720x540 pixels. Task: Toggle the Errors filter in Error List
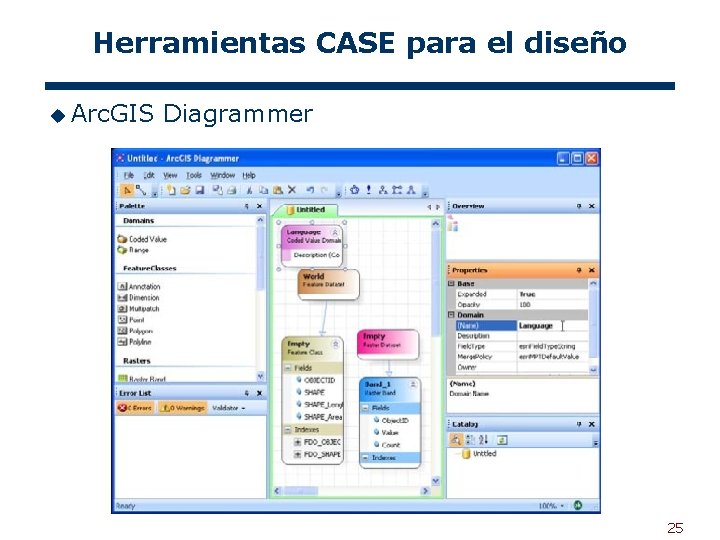(x=135, y=408)
